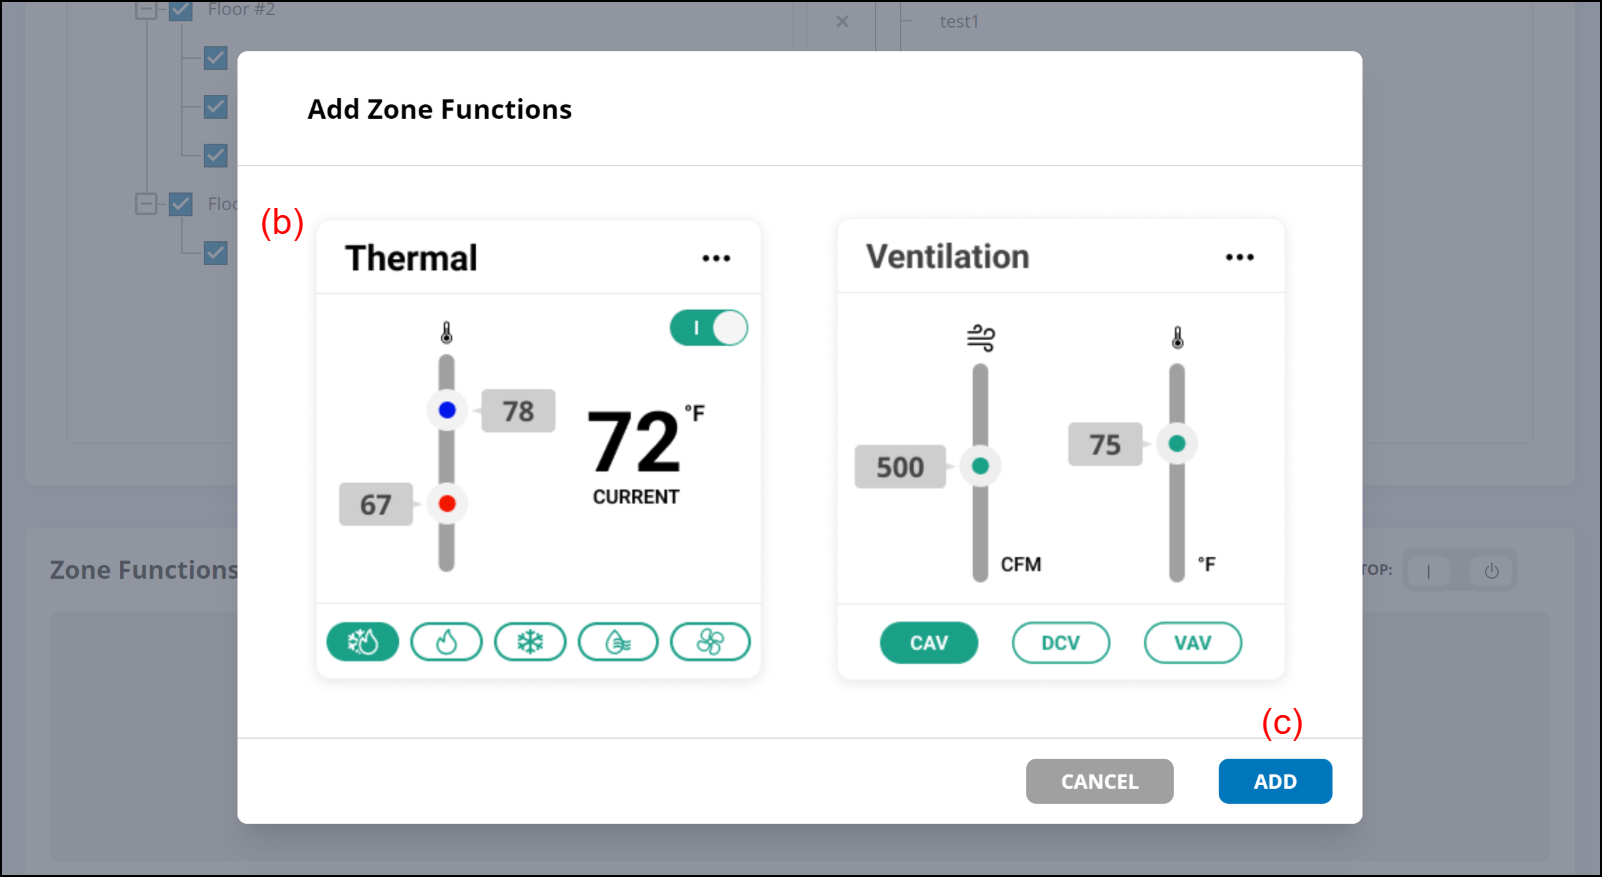Select the fan-only mode icon
The width and height of the screenshot is (1602, 878).
710,642
